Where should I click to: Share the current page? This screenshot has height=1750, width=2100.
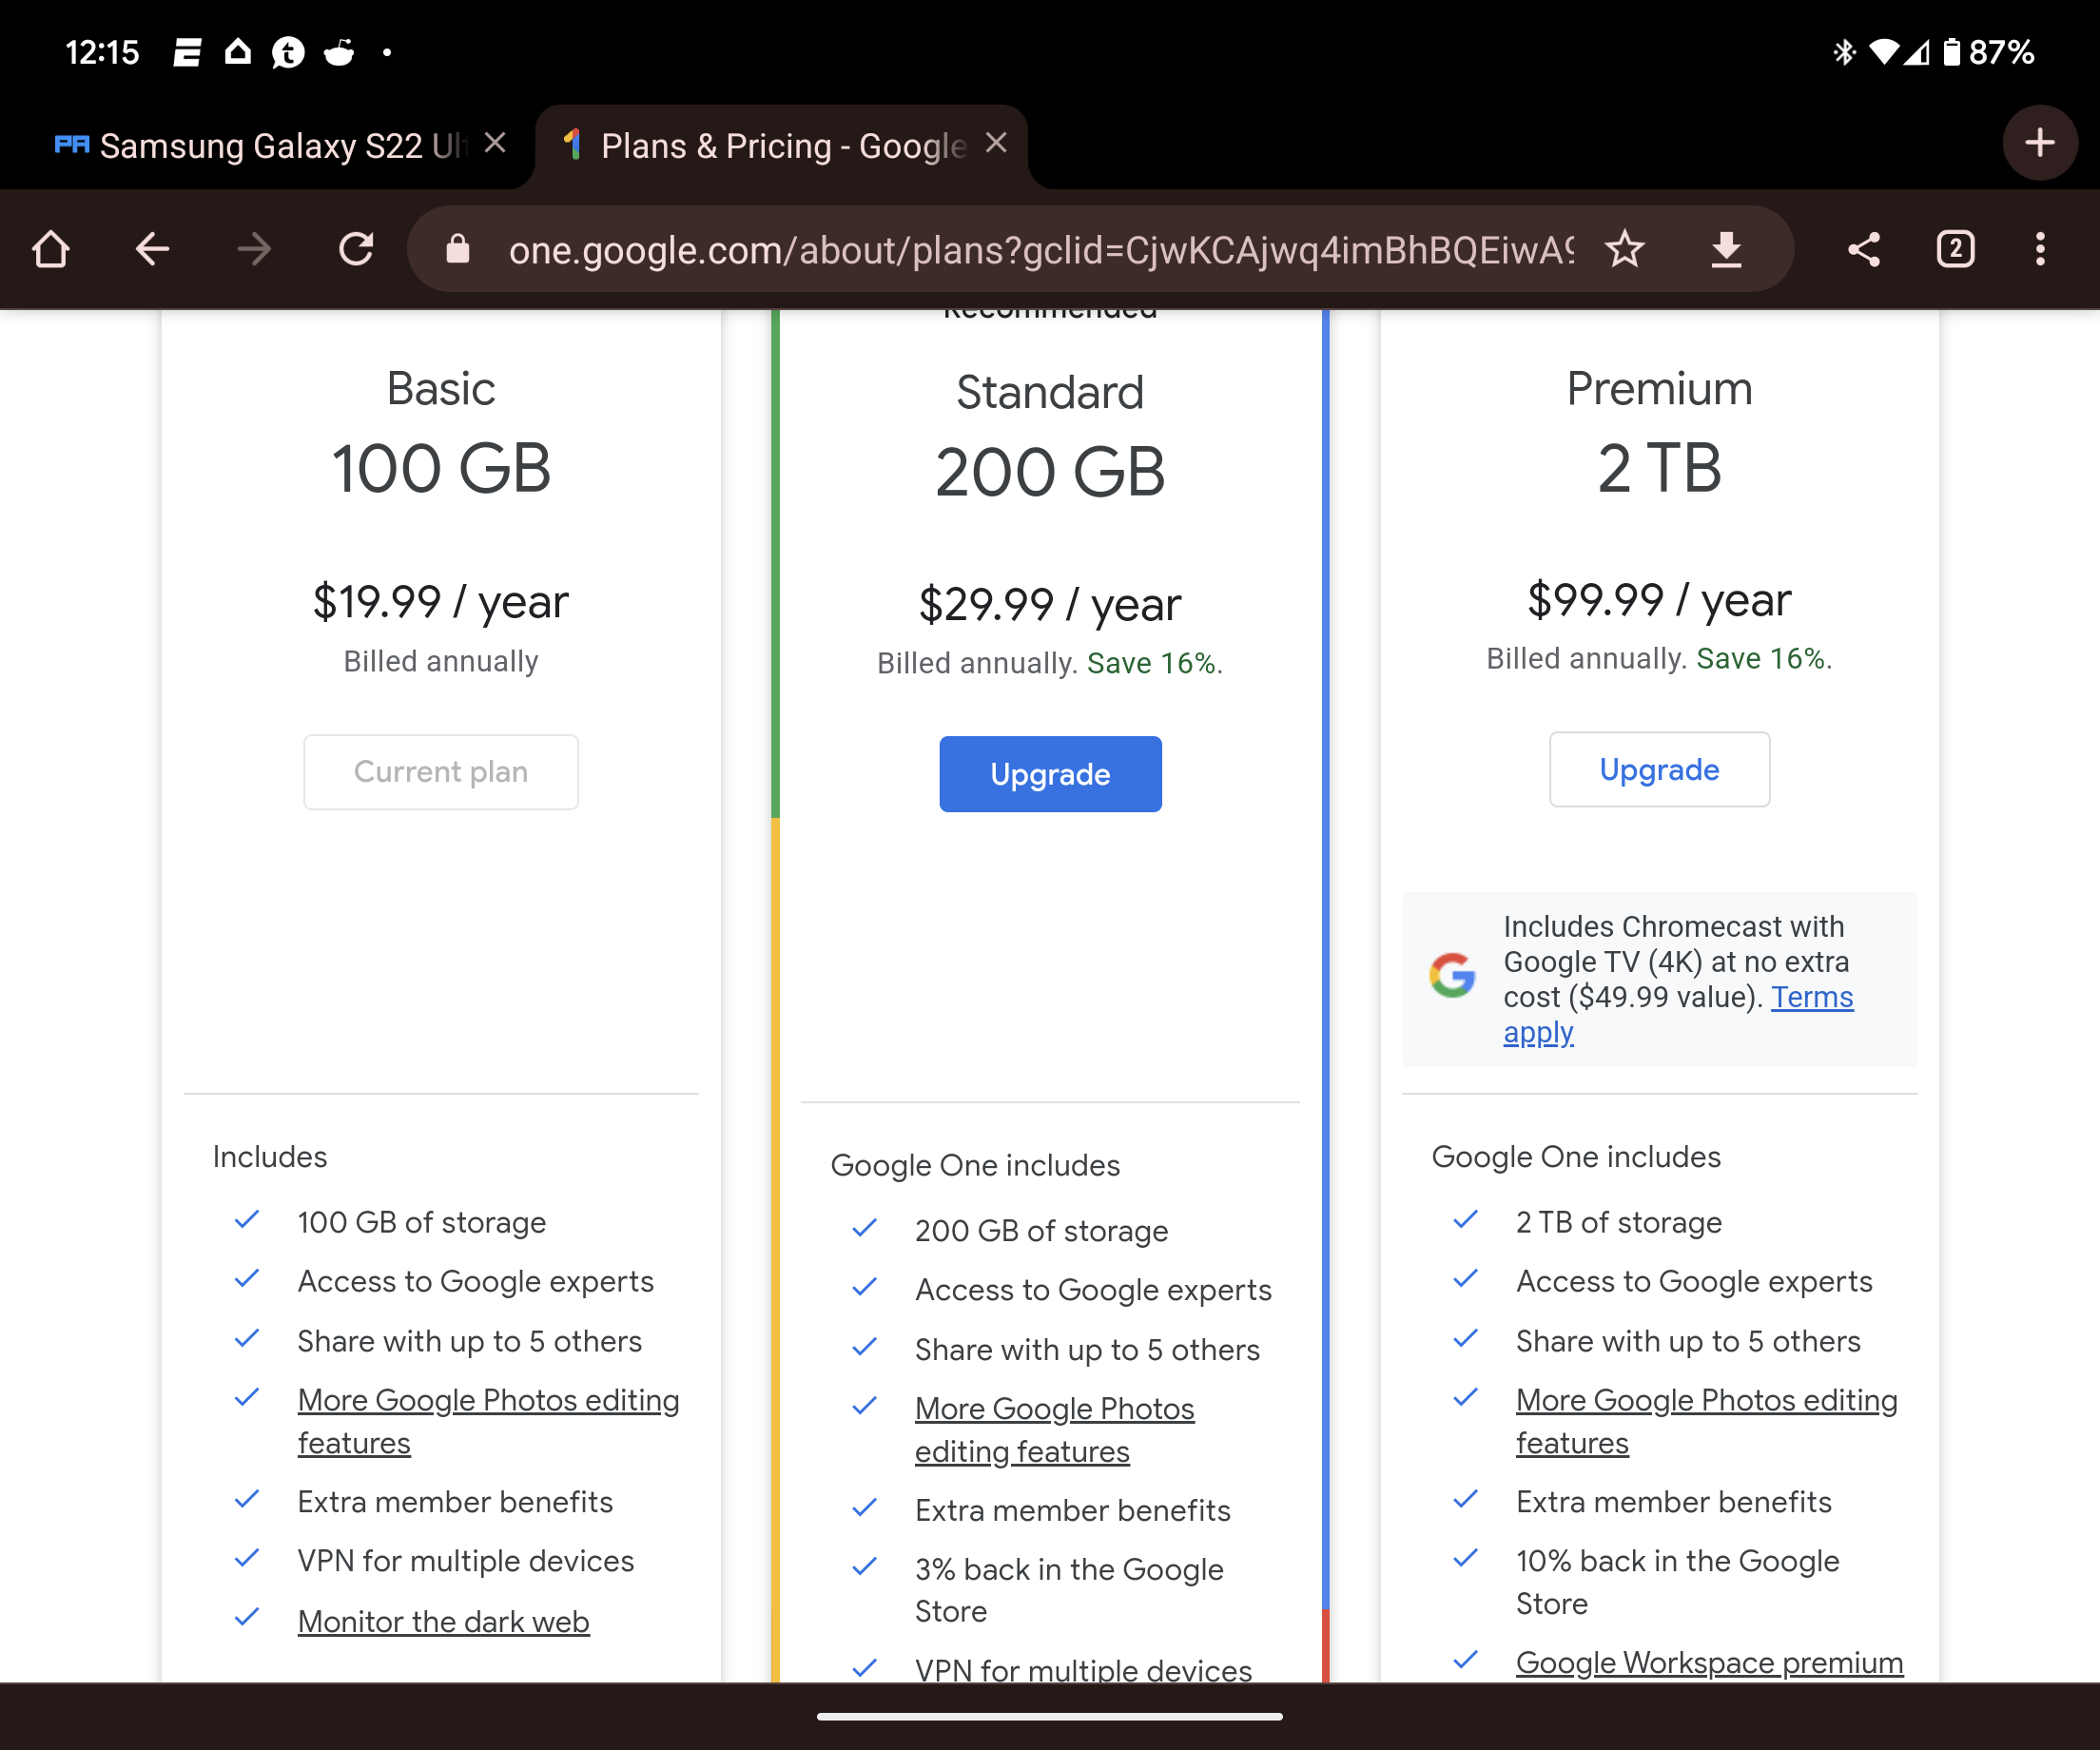point(1863,249)
